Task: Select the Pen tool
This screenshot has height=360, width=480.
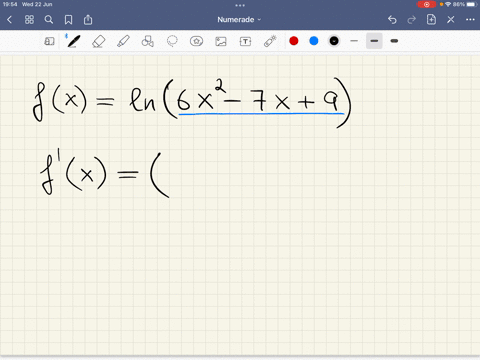Action: pyautogui.click(x=73, y=41)
